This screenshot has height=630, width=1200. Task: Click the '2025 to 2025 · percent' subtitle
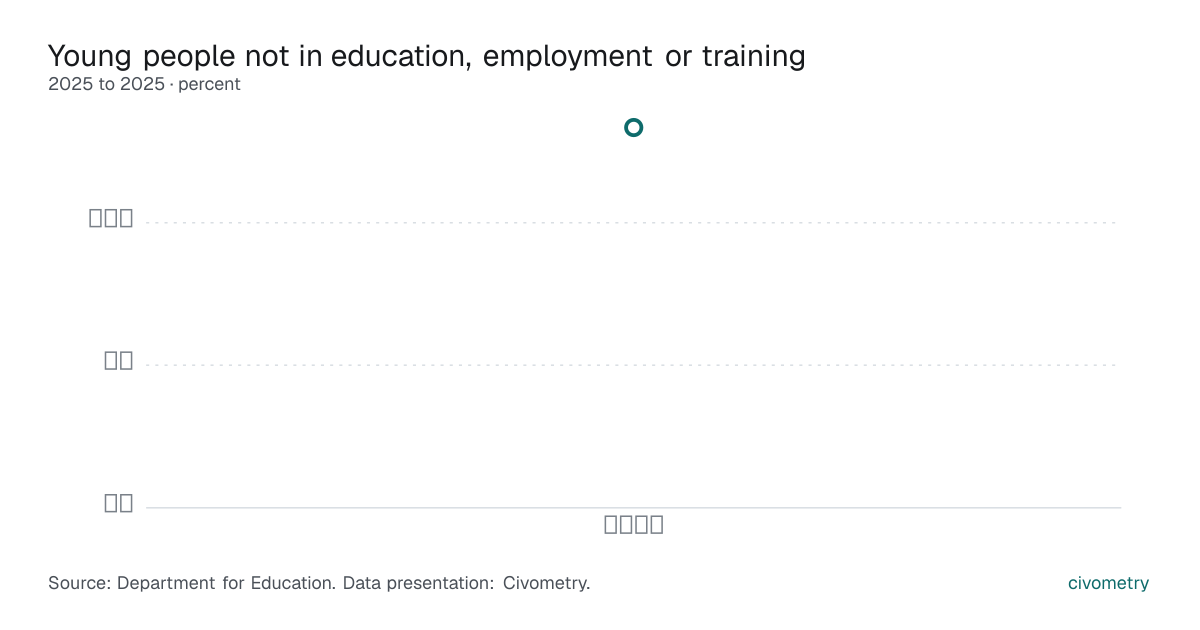(x=144, y=84)
